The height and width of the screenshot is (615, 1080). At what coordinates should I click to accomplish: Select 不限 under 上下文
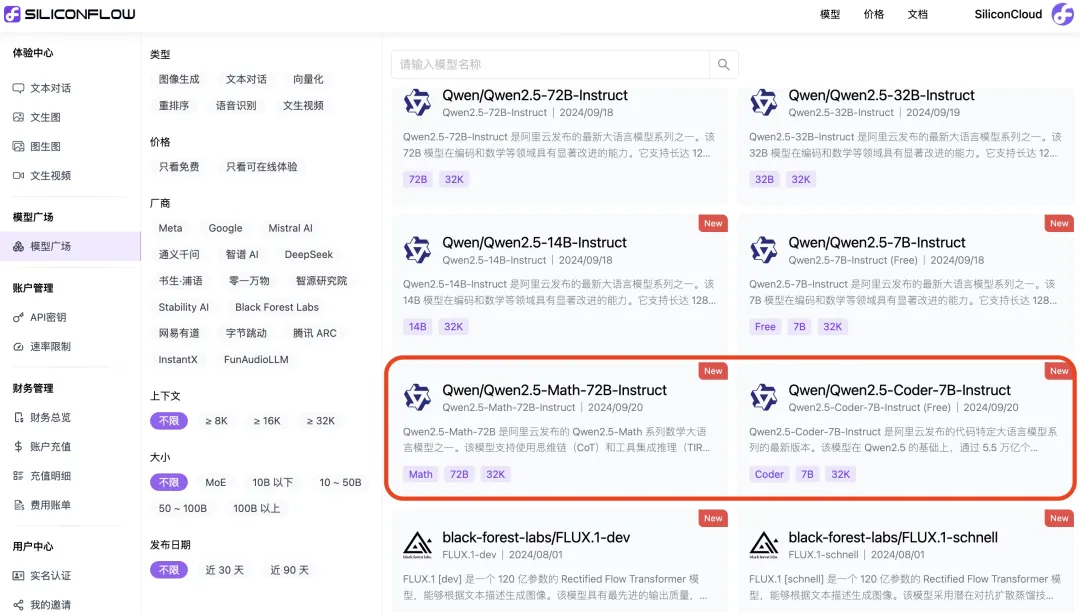point(169,421)
